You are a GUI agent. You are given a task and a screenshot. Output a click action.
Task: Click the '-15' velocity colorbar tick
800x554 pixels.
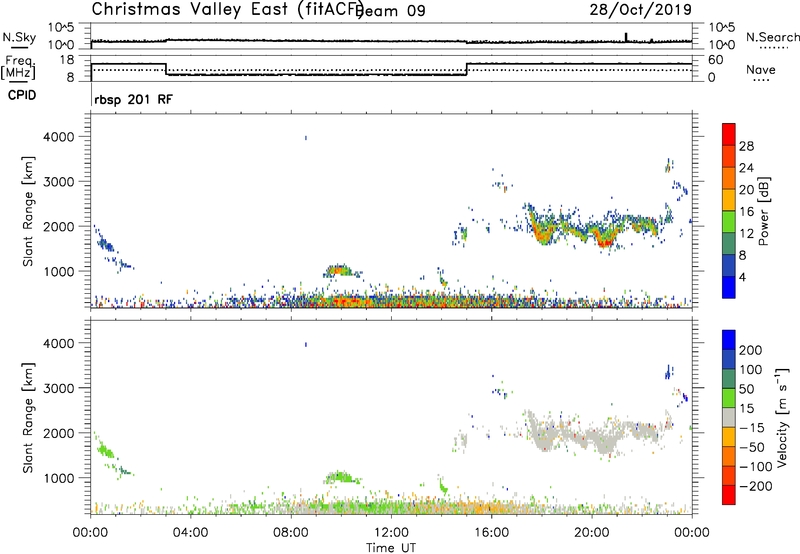(x=752, y=428)
